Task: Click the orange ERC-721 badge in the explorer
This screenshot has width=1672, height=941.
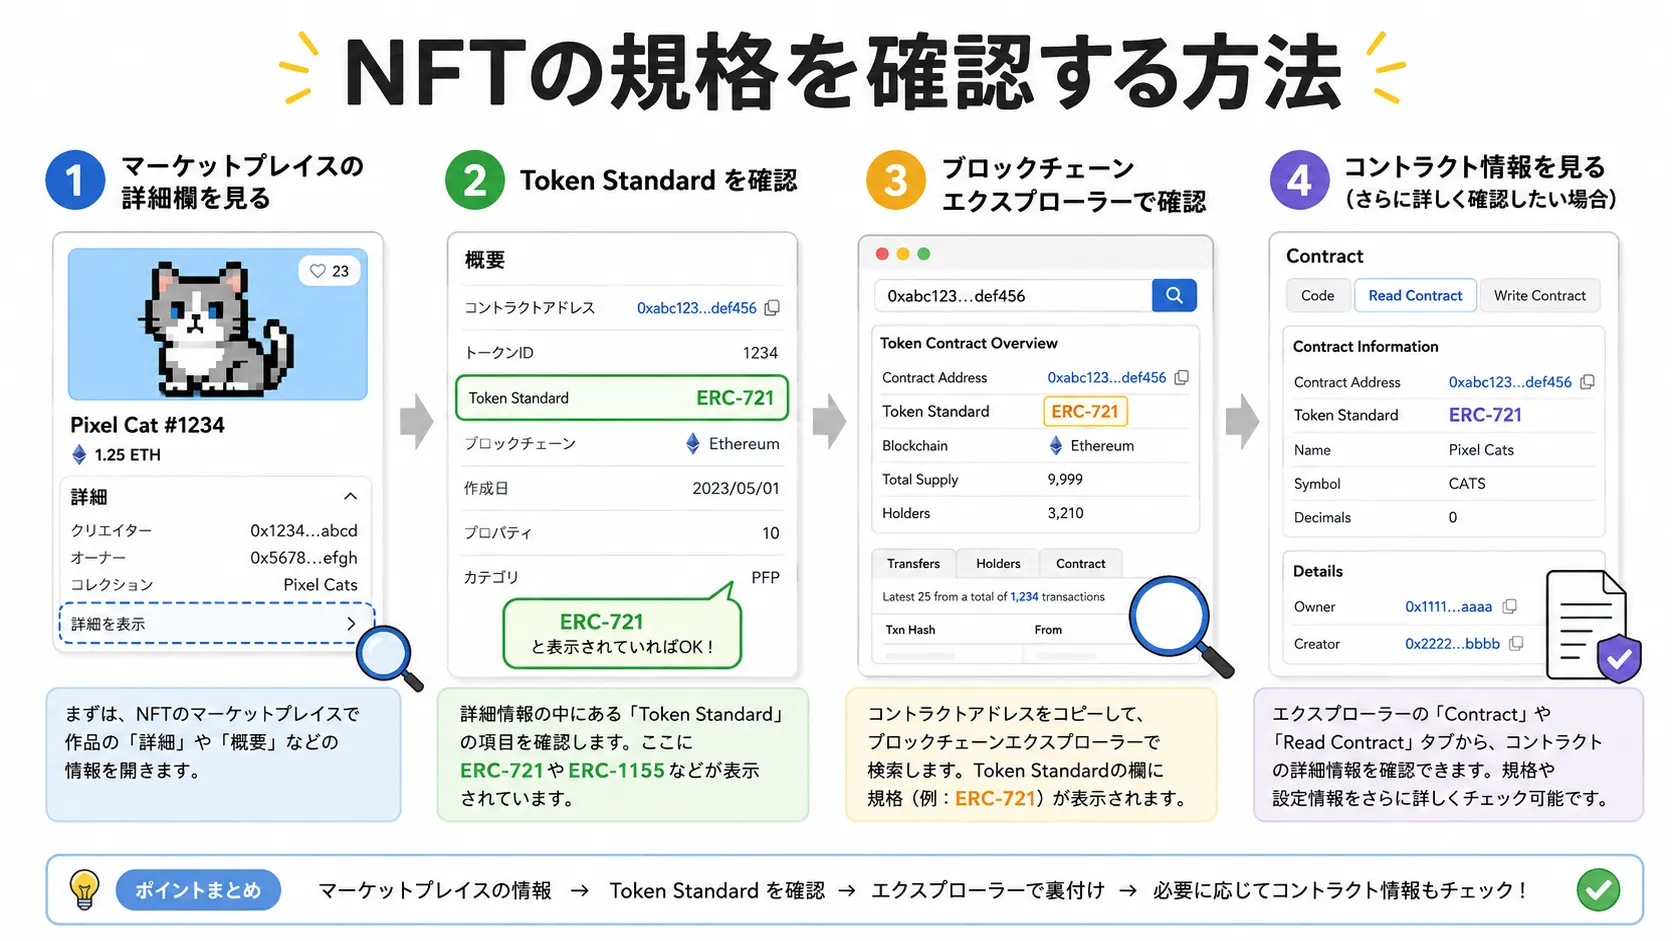Action: click(x=1085, y=411)
